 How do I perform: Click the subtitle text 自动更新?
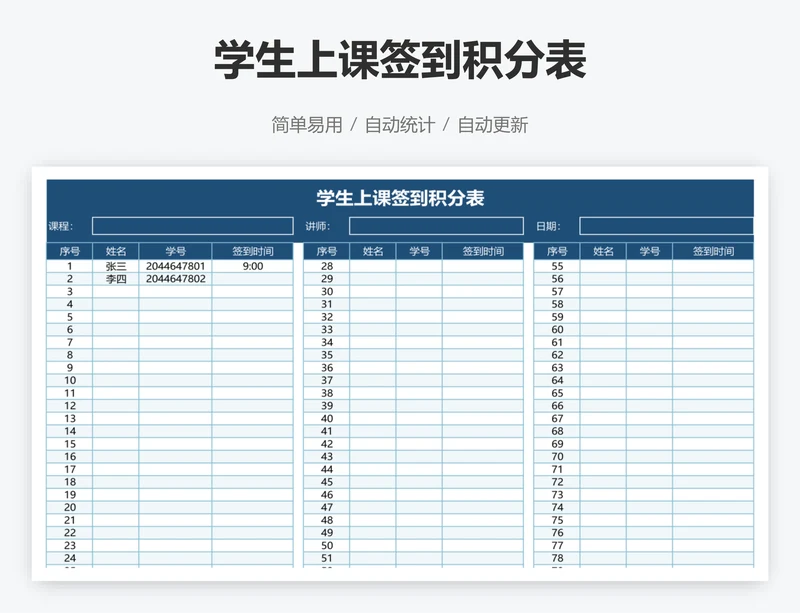492,125
